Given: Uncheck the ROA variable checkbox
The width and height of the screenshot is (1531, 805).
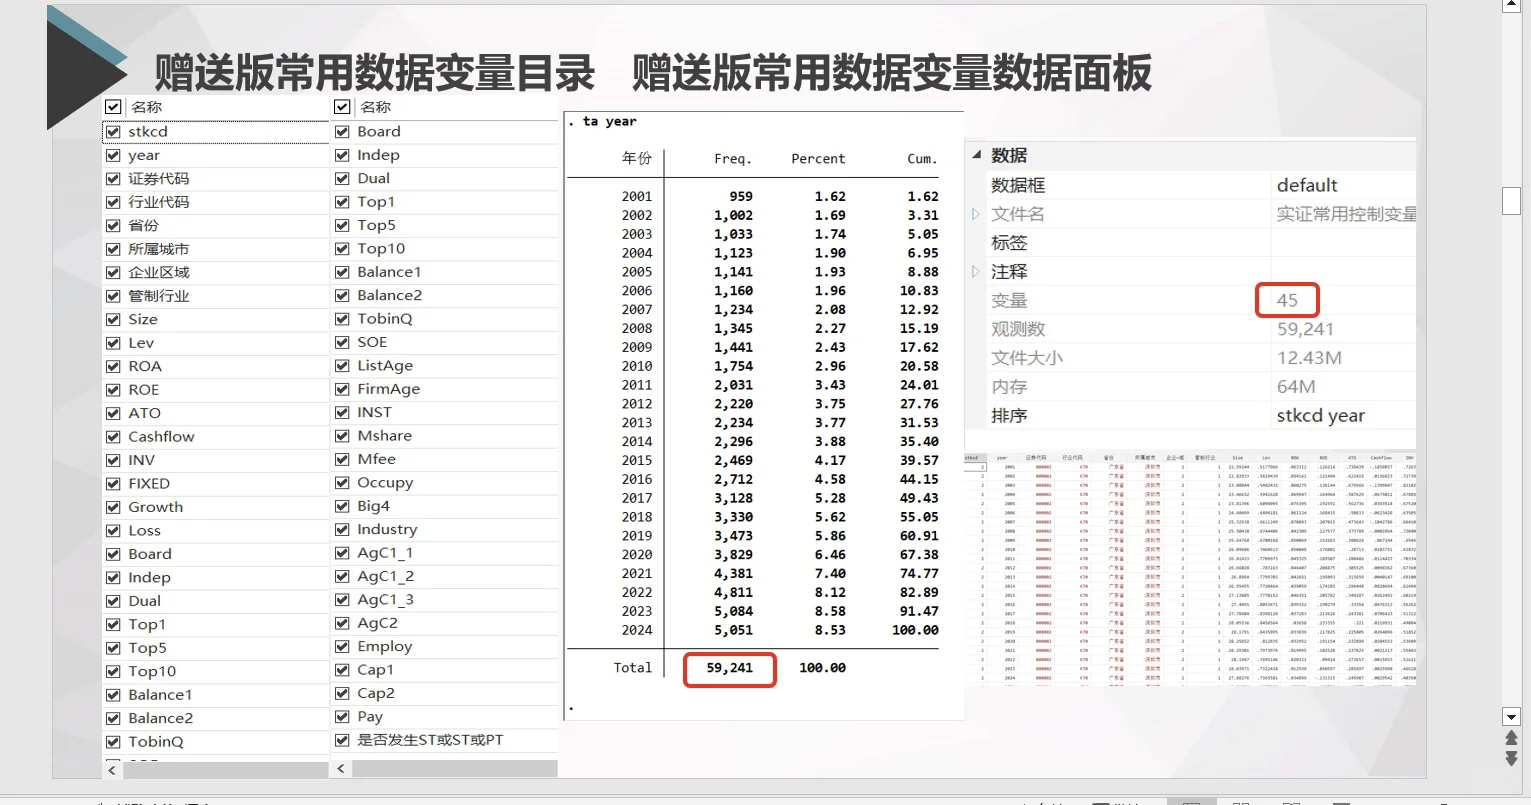Looking at the screenshot, I should [113, 366].
